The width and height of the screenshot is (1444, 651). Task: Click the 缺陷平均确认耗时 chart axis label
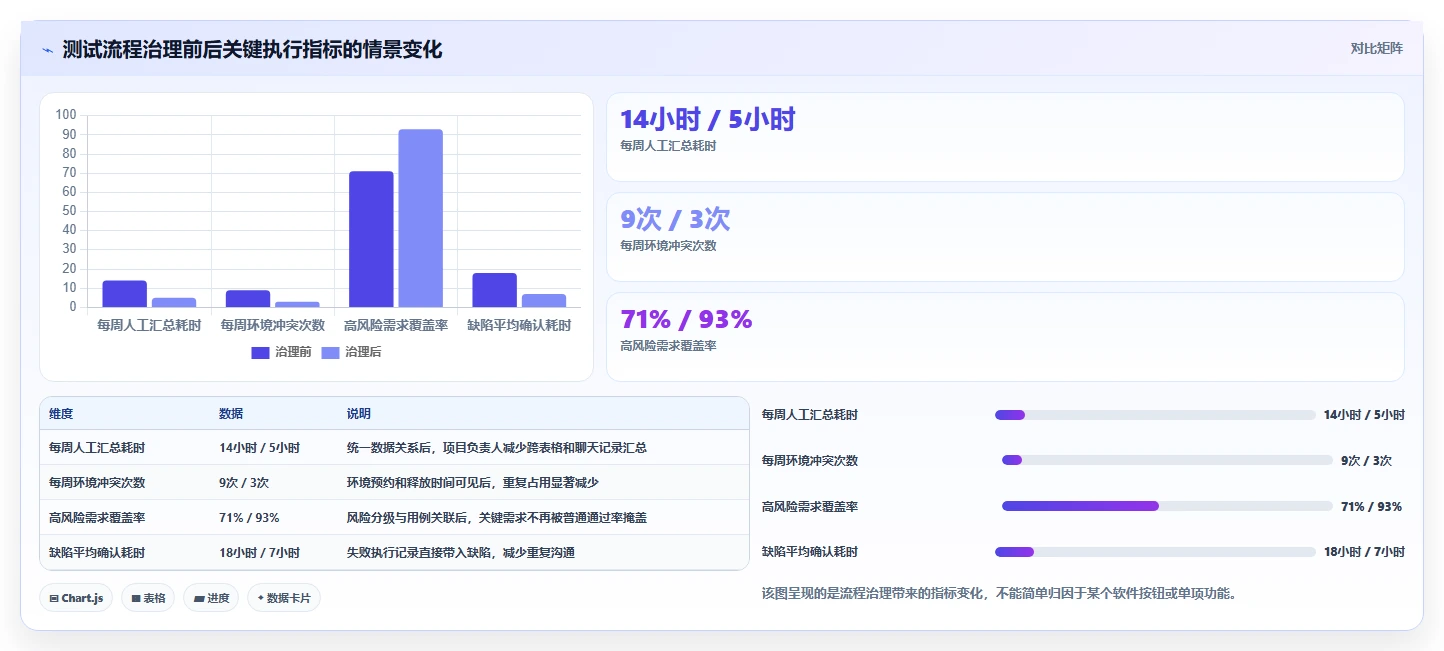pyautogui.click(x=519, y=325)
